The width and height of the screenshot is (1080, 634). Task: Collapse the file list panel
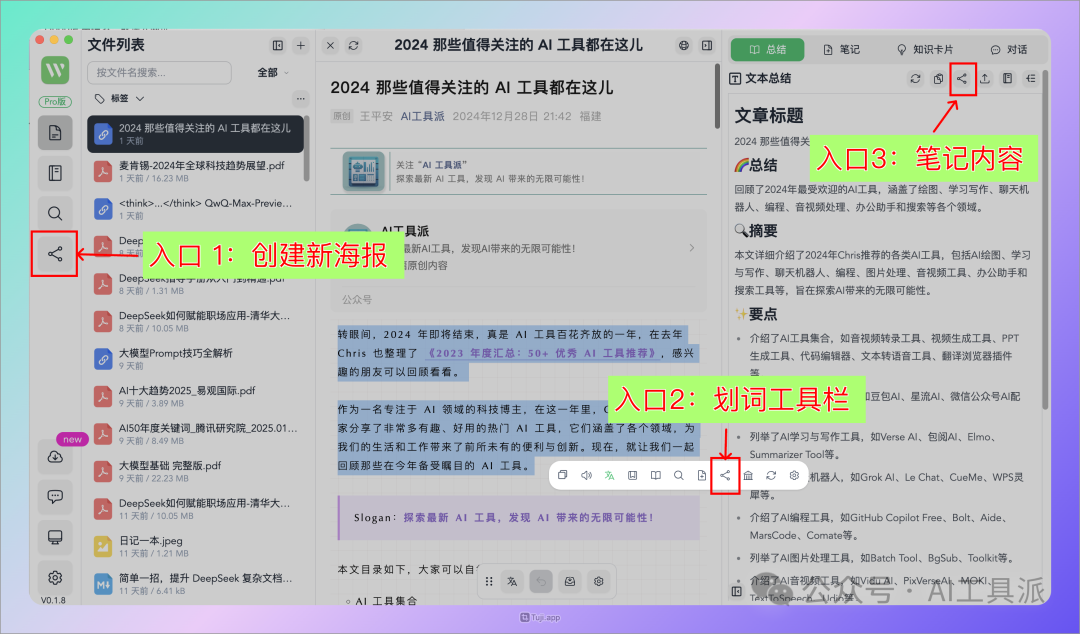278,45
